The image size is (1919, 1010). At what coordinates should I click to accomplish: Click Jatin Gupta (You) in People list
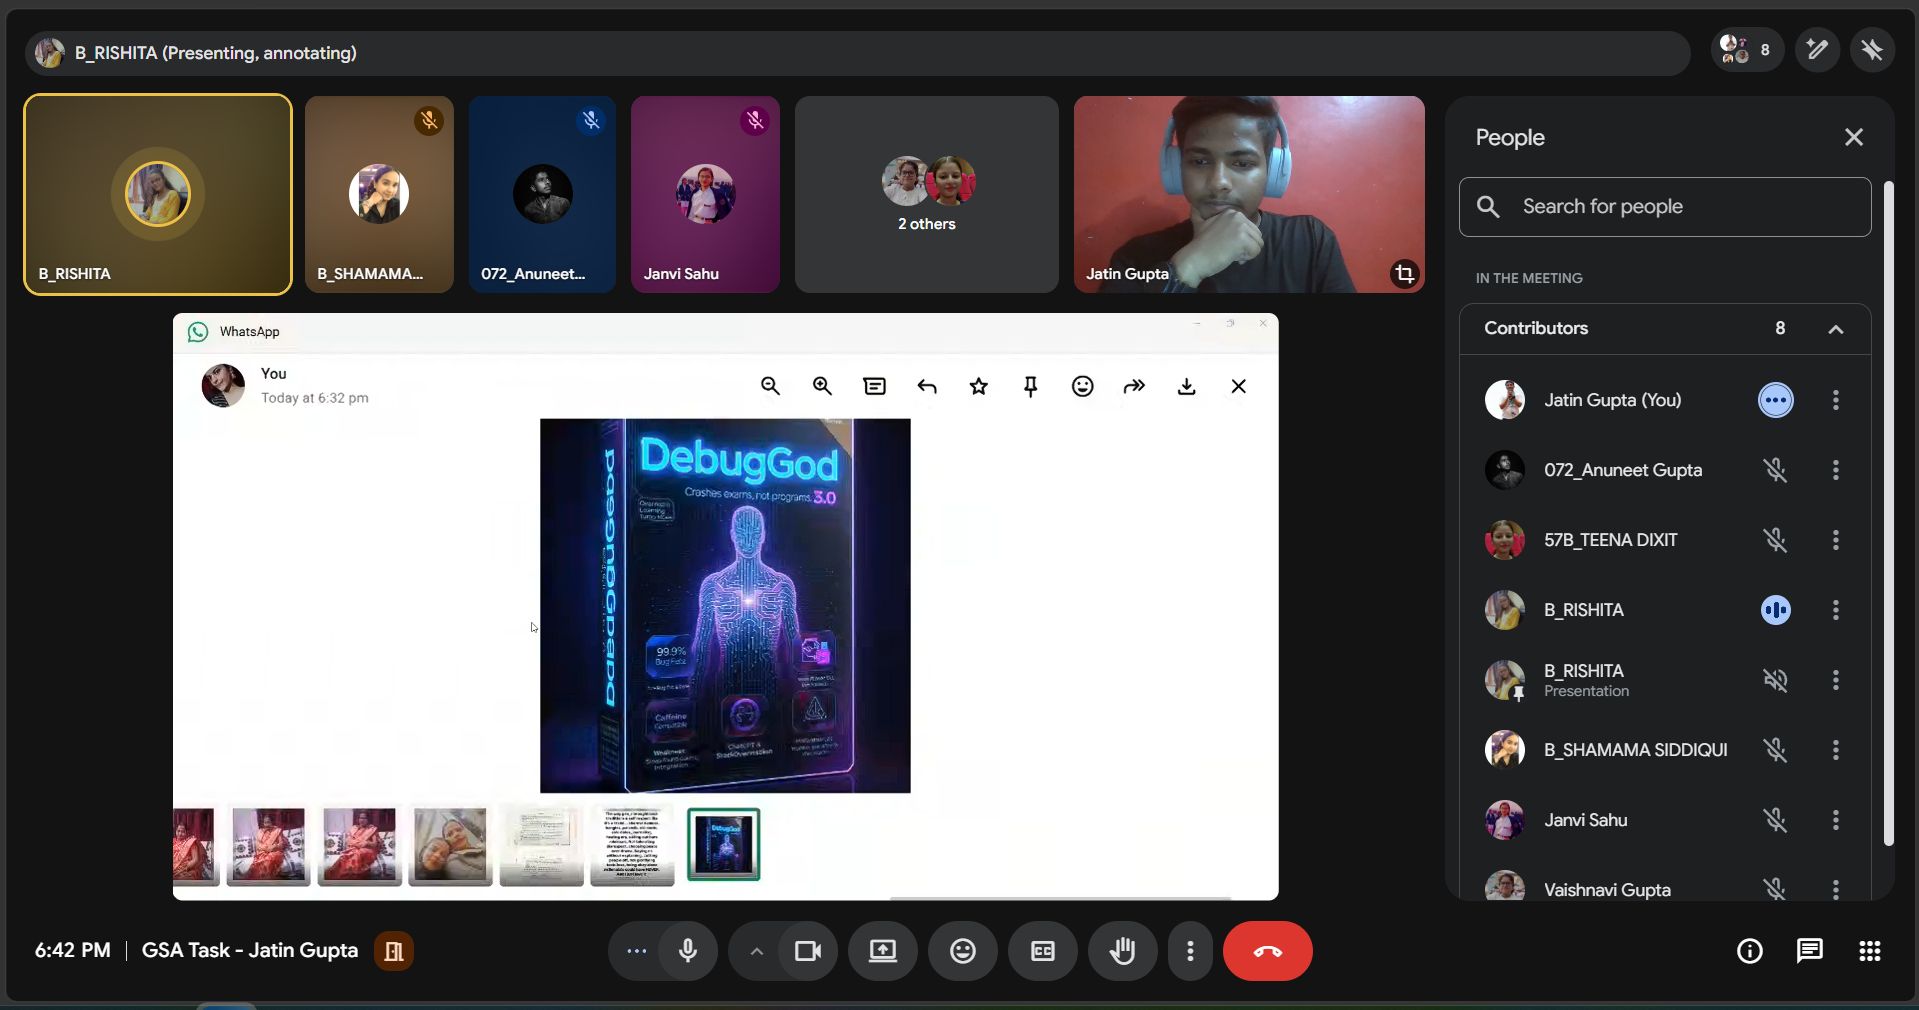click(1612, 400)
